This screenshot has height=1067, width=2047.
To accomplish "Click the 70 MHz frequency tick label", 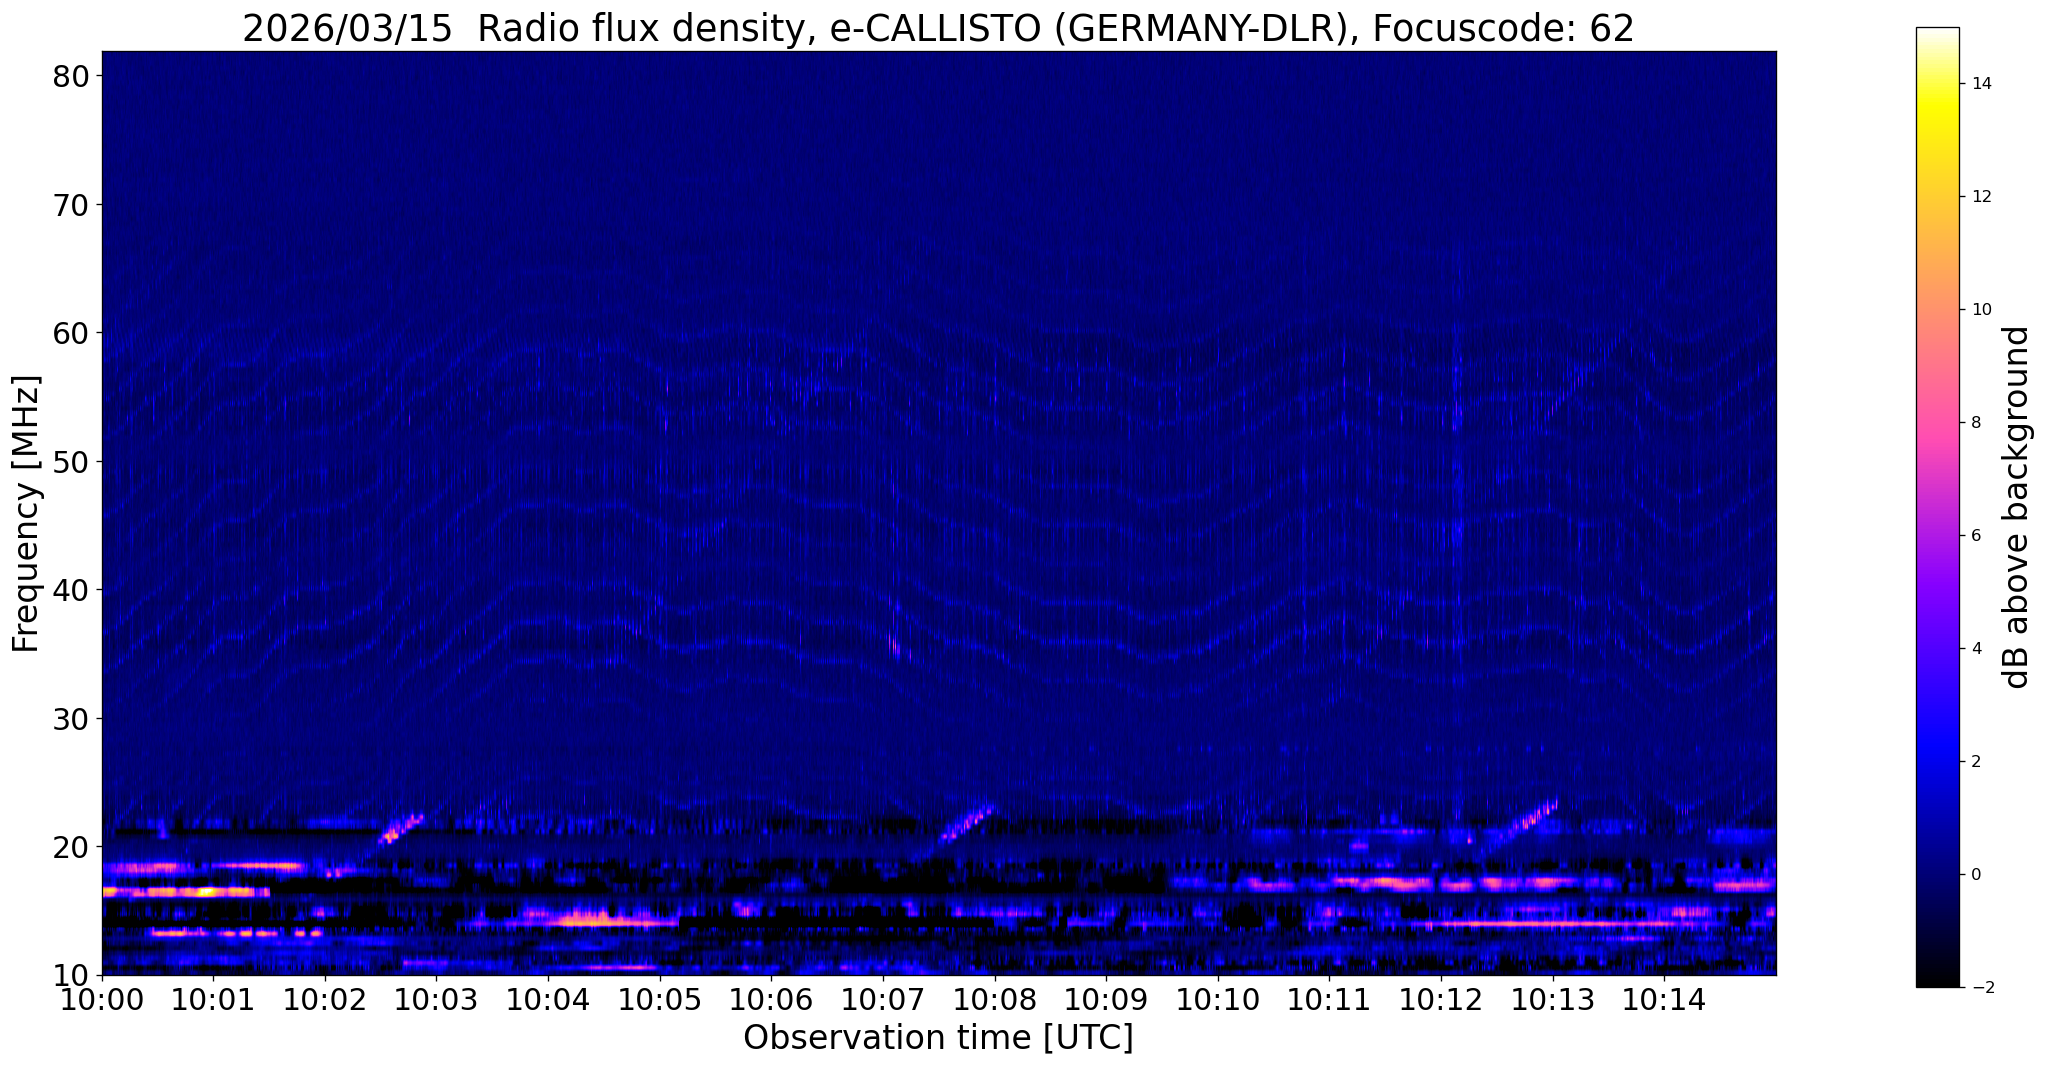I will 70,205.
